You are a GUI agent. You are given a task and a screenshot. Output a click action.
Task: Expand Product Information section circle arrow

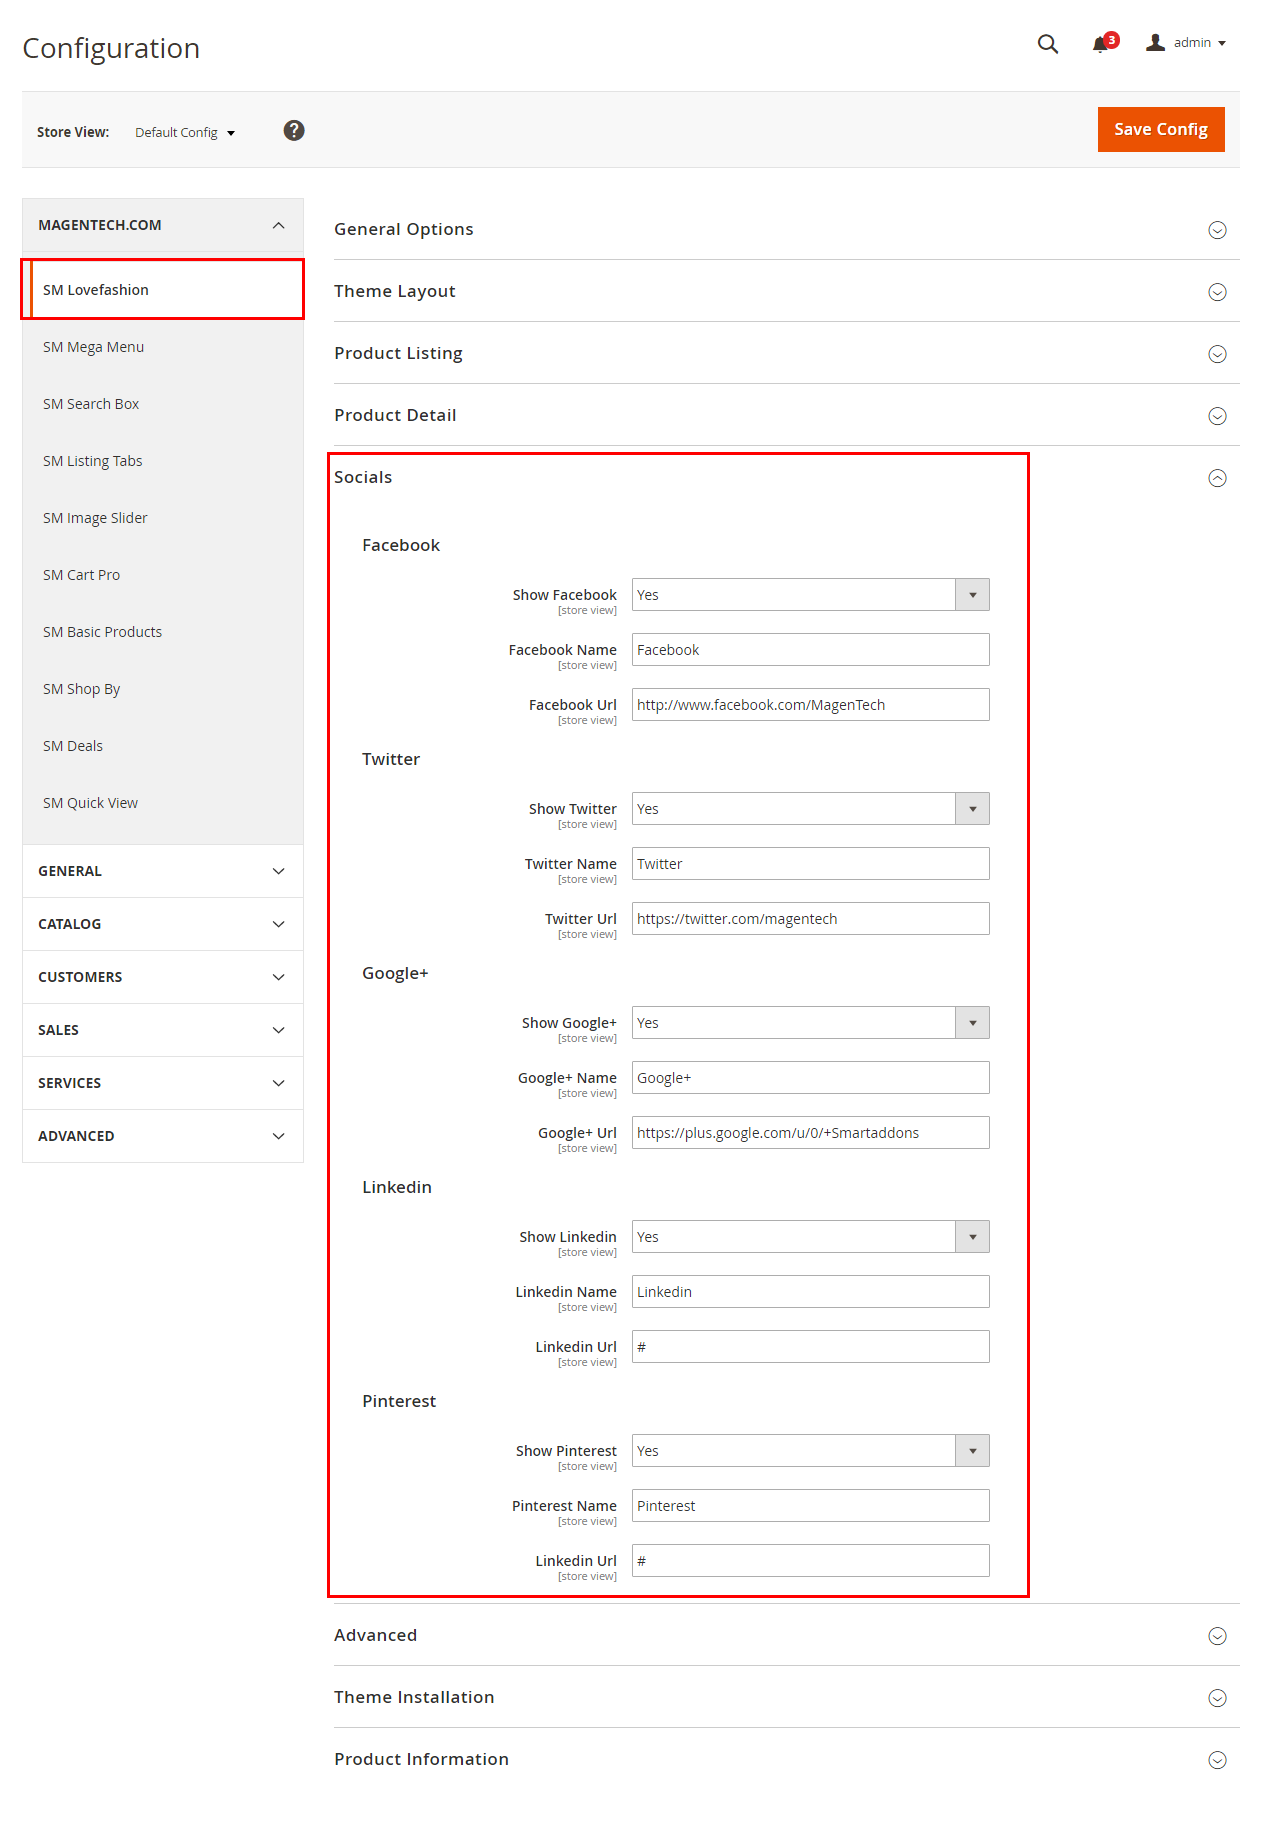(x=1217, y=1760)
